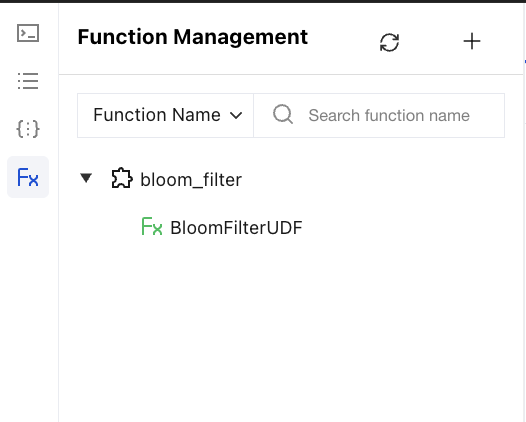This screenshot has height=422, width=526.
Task: Click the puzzle icon beside bloom_filter
Action: [122, 178]
